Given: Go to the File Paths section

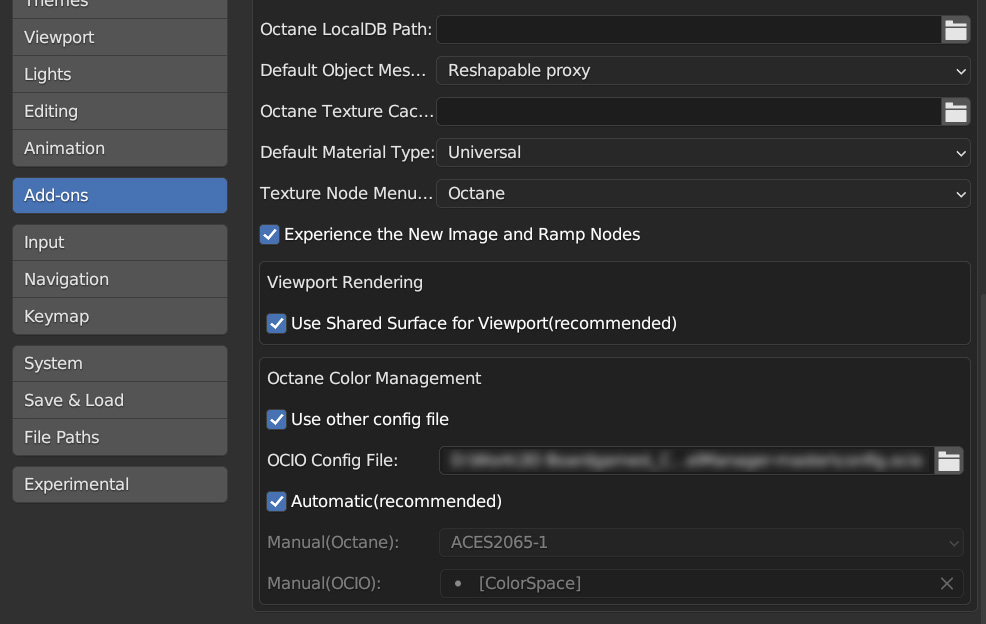Looking at the screenshot, I should pyautogui.click(x=119, y=437).
